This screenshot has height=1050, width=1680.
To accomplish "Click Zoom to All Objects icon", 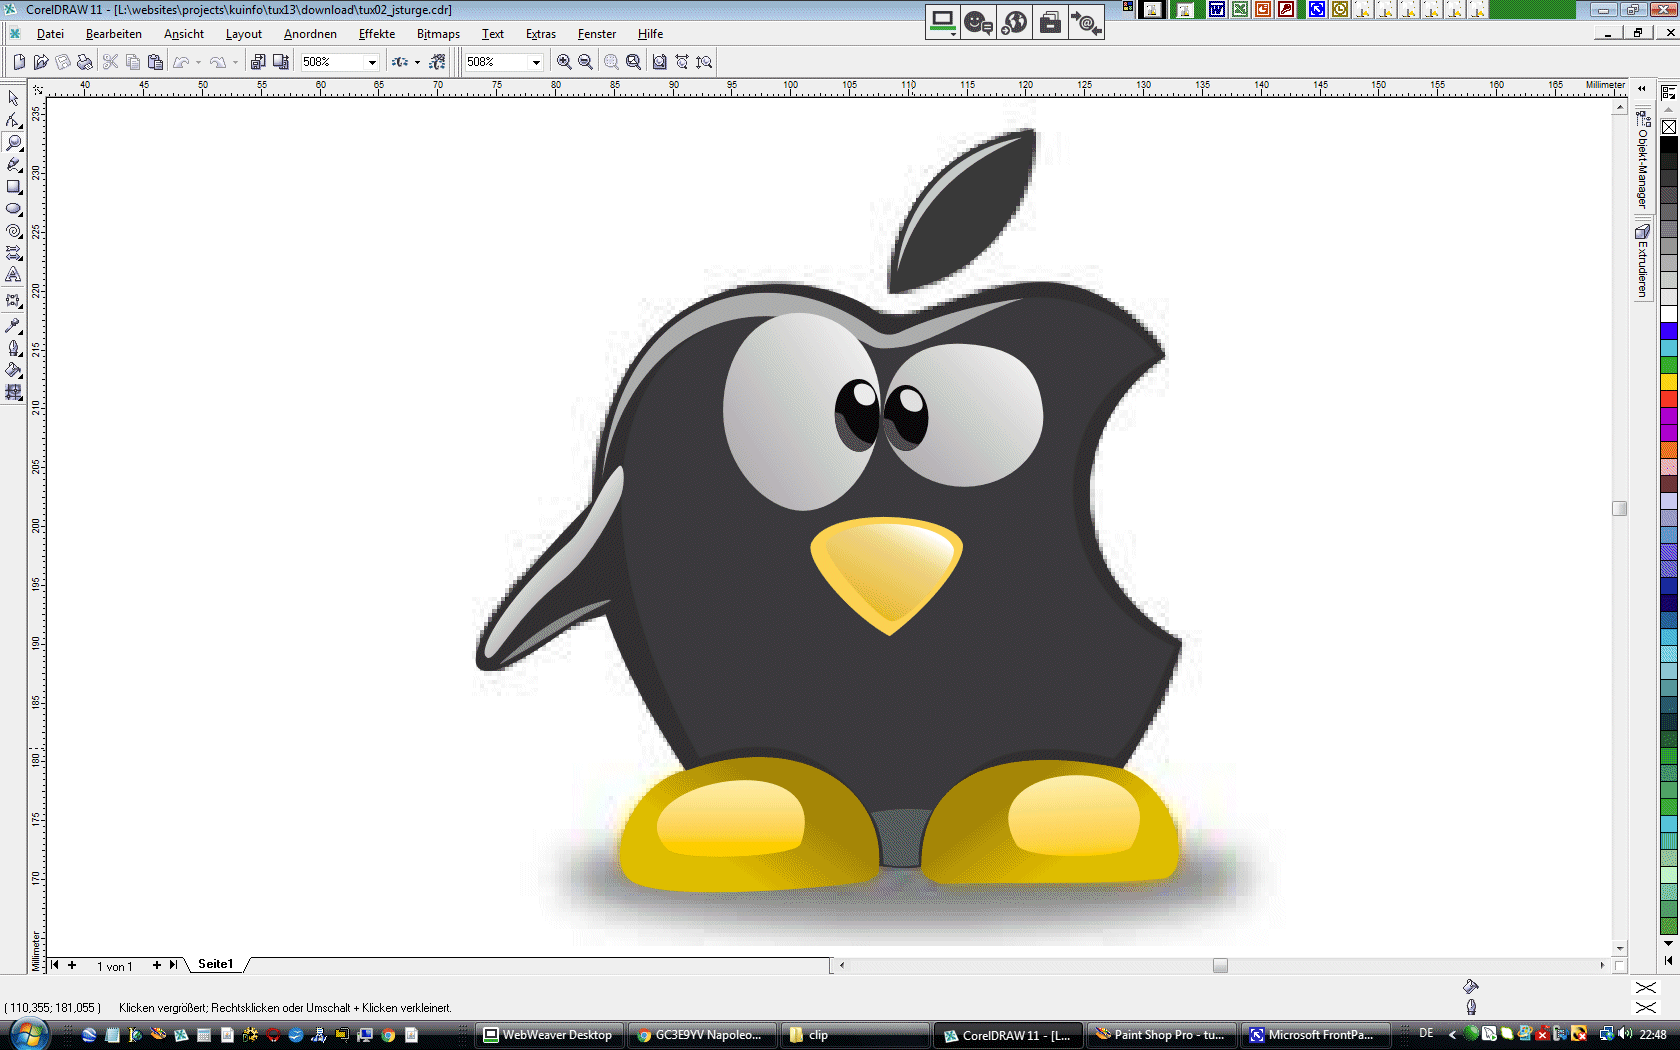I will [x=633, y=62].
